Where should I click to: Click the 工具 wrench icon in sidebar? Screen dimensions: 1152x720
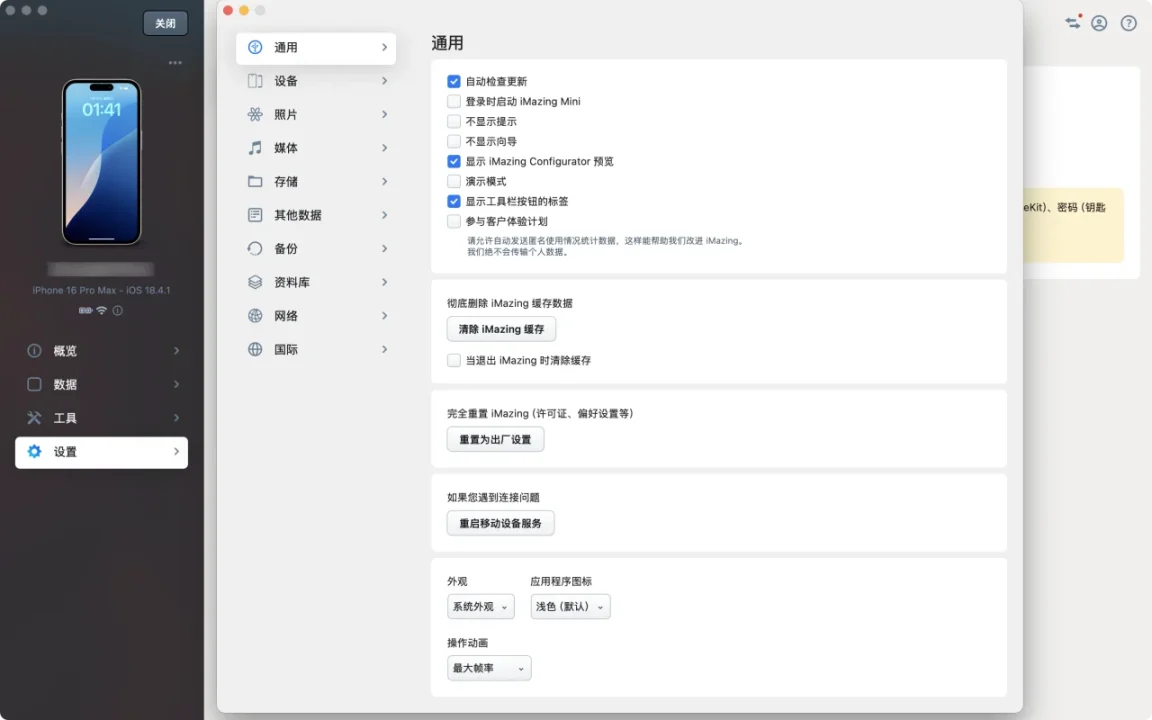[35, 418]
